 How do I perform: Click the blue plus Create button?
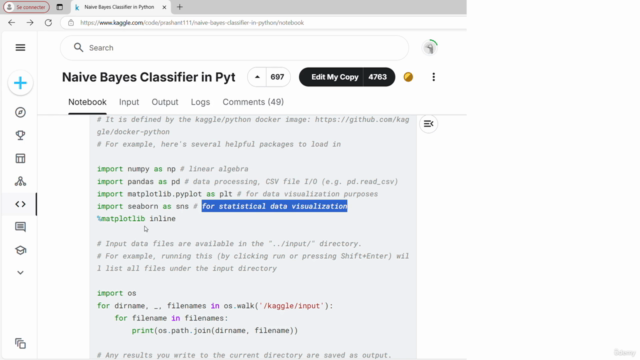tap(20, 83)
